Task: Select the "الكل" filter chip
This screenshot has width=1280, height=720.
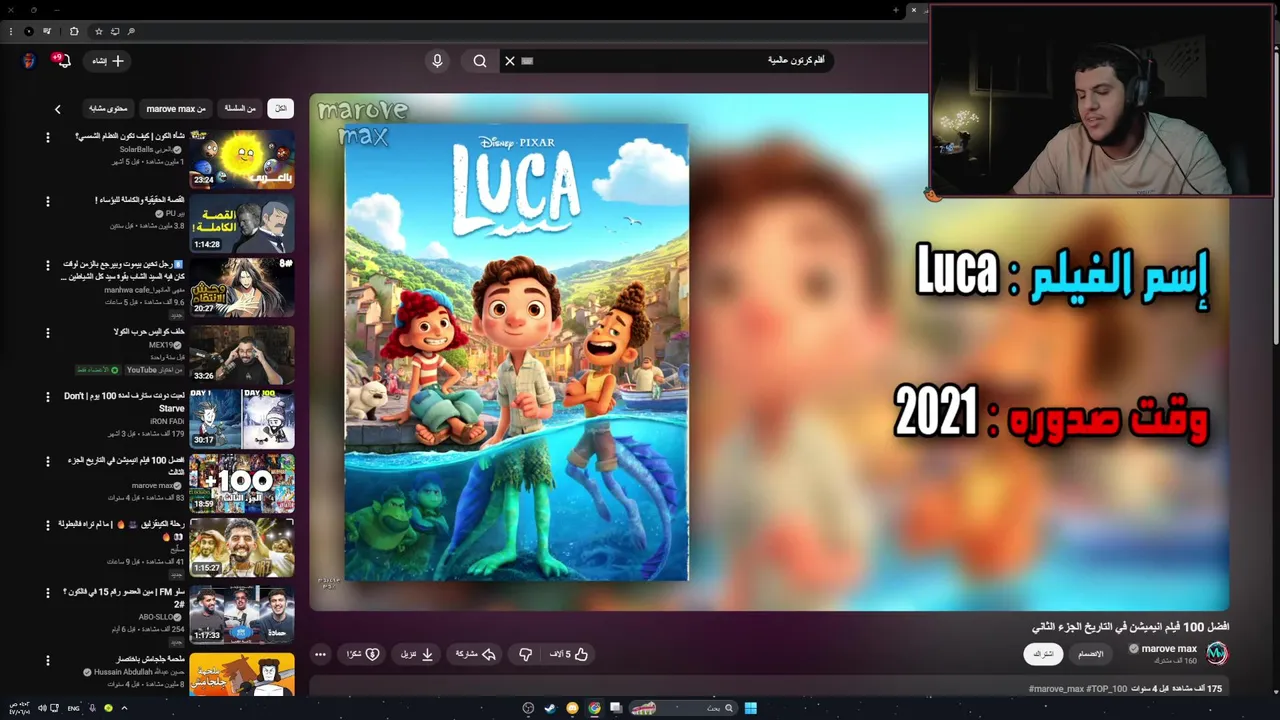Action: pos(281,108)
